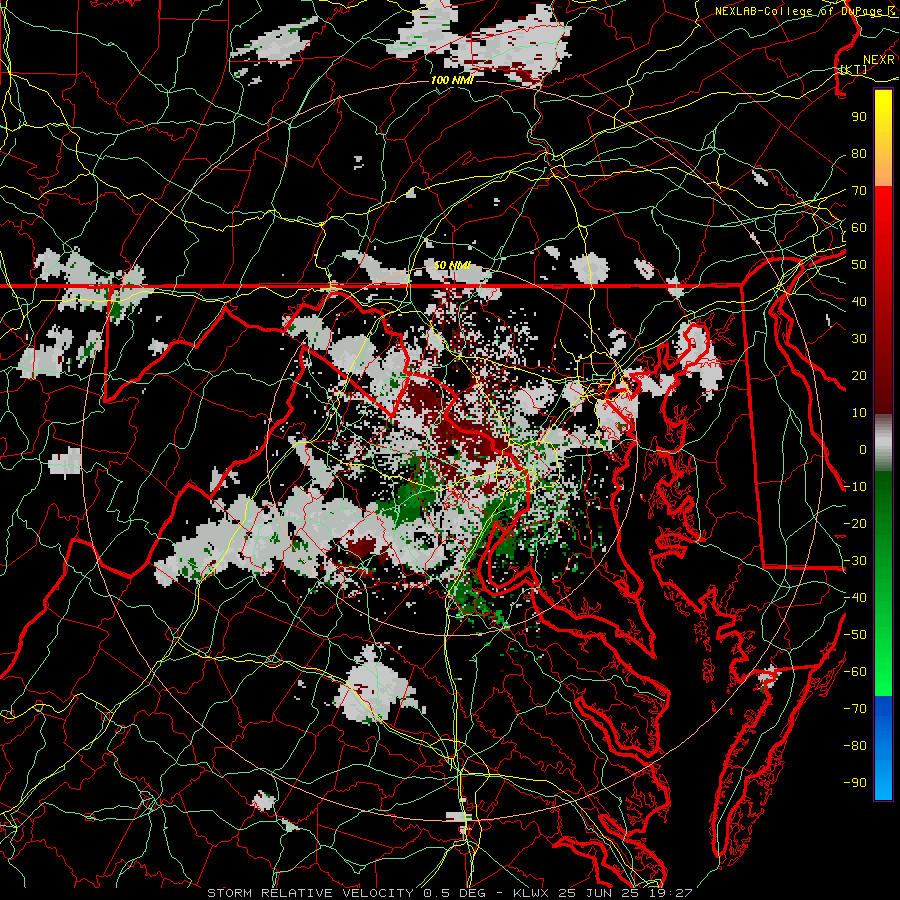Click the 60 value on velocity scale
Image resolution: width=900 pixels, height=900 pixels.
click(x=859, y=227)
